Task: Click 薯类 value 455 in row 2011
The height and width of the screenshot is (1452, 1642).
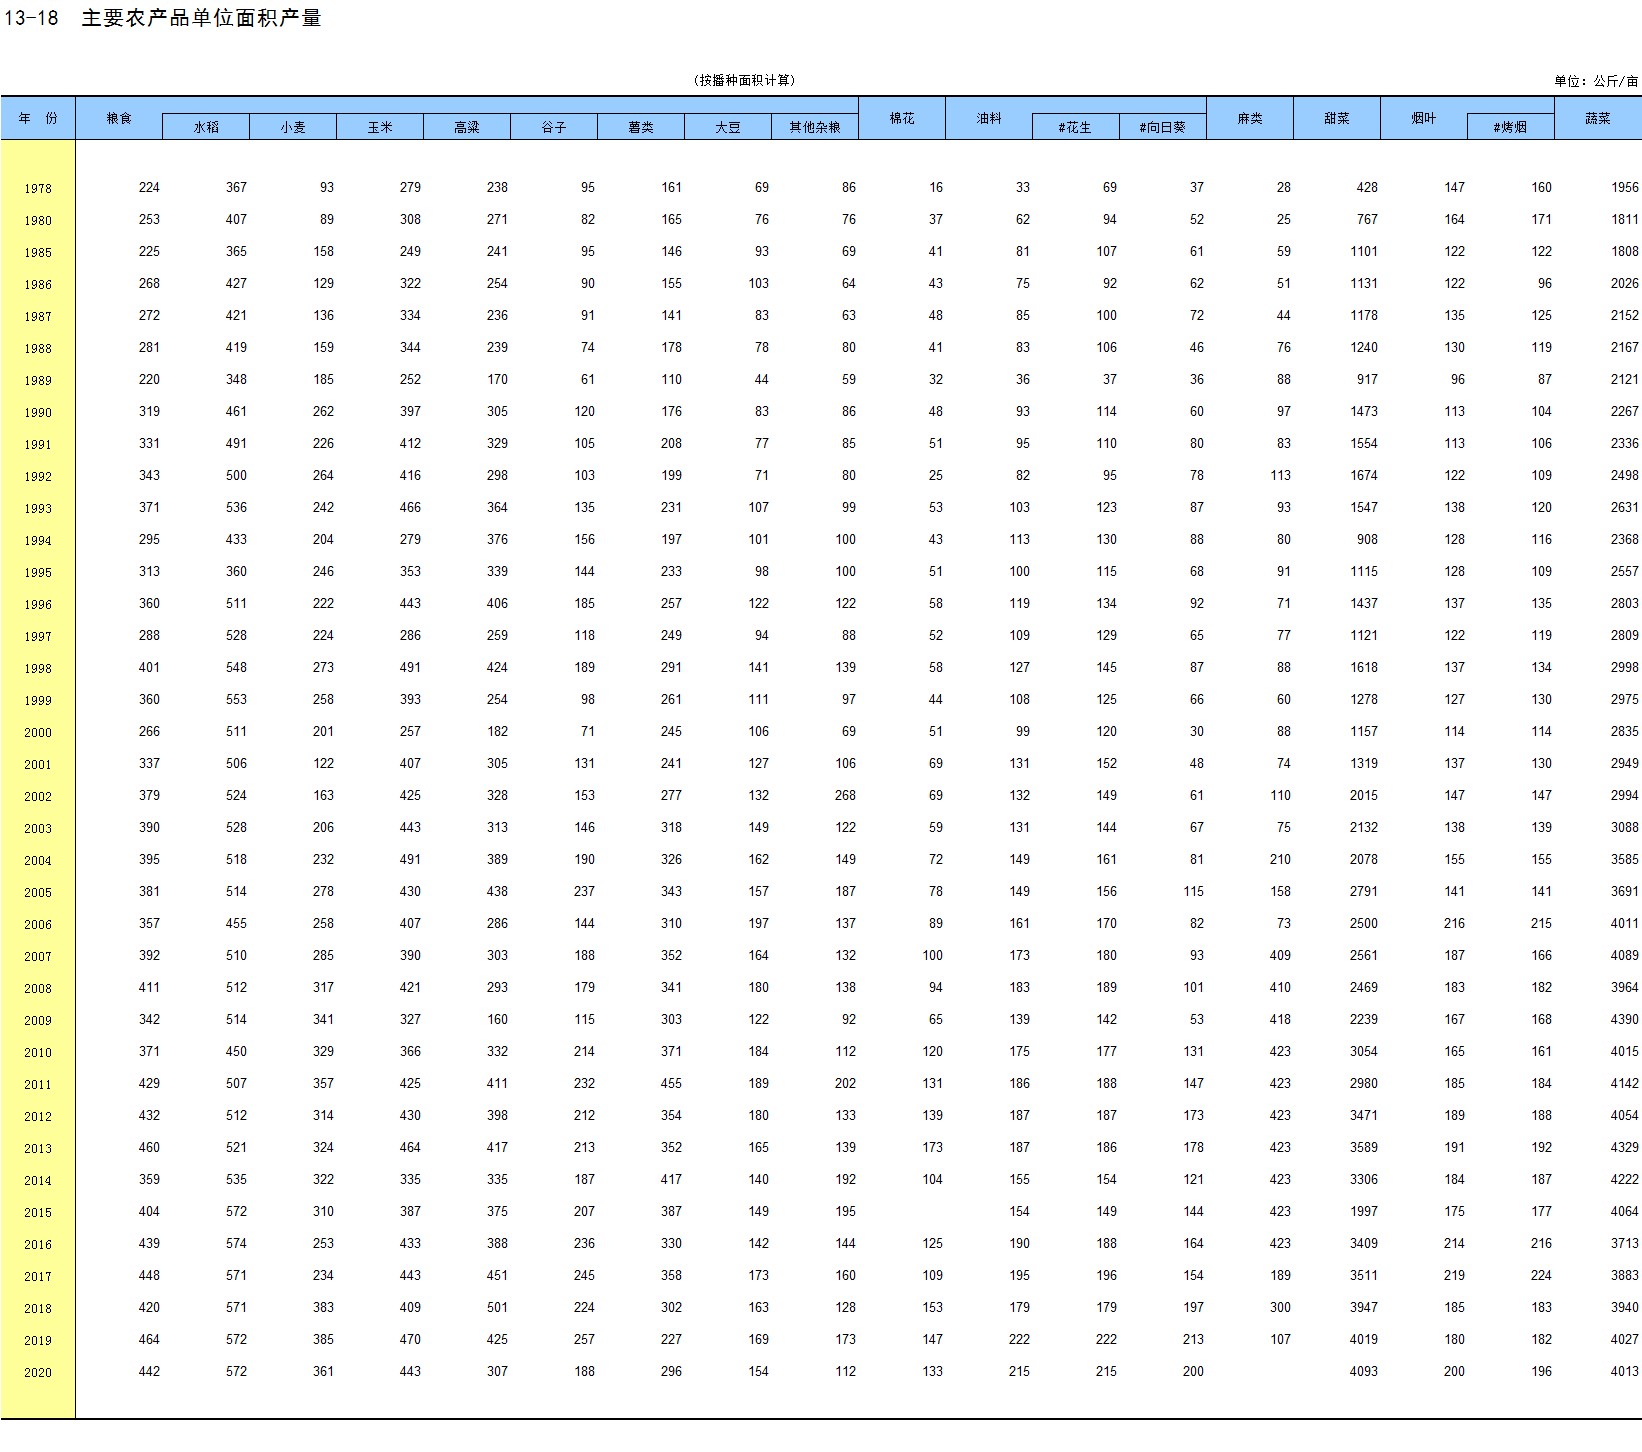Action: [x=671, y=1083]
